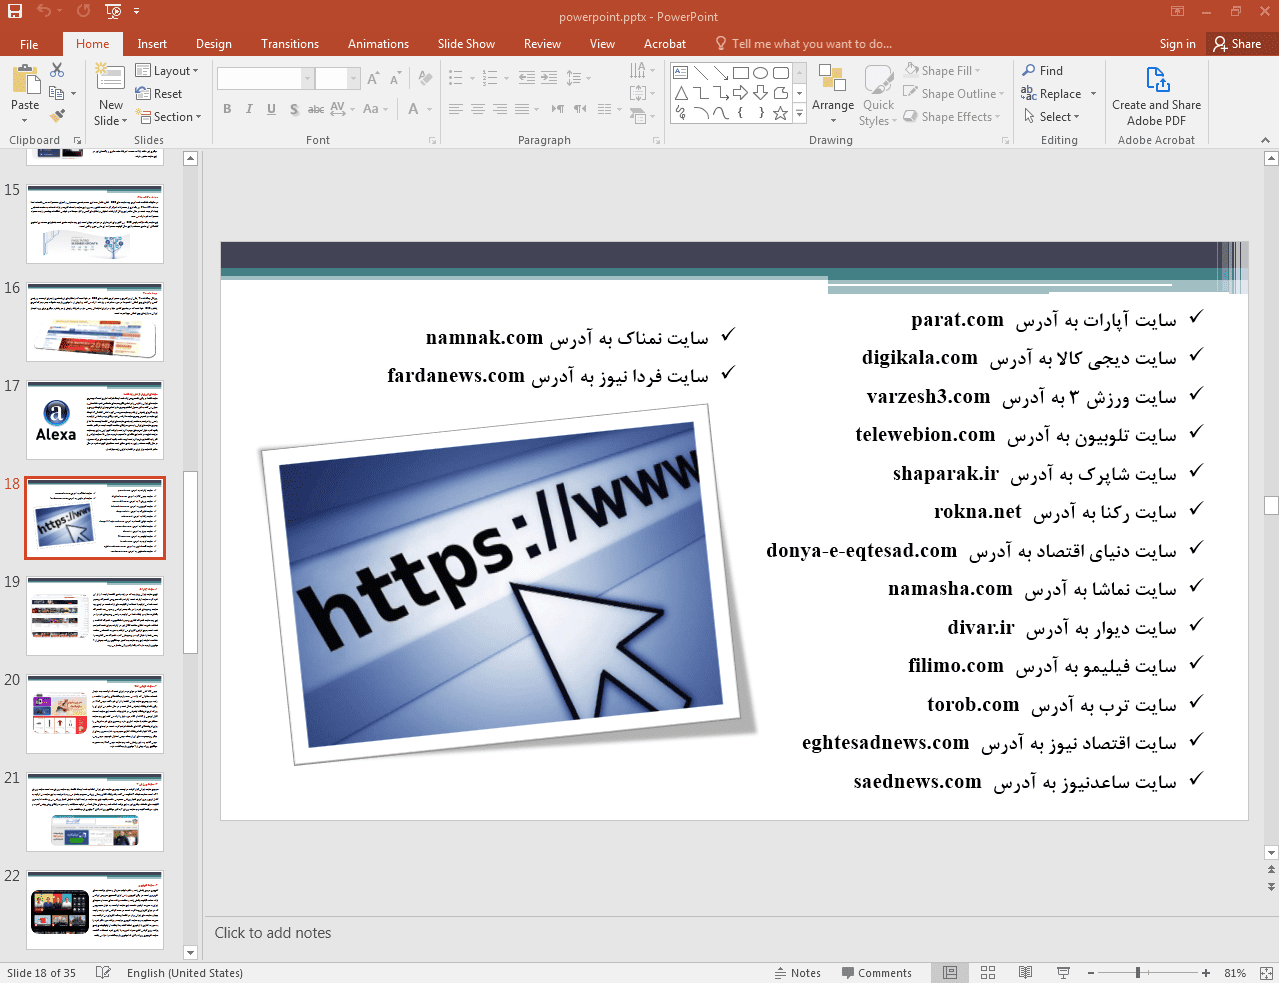Viewport: 1279px width, 983px height.
Task: Select the rectangle shape in gallery
Action: [x=740, y=73]
